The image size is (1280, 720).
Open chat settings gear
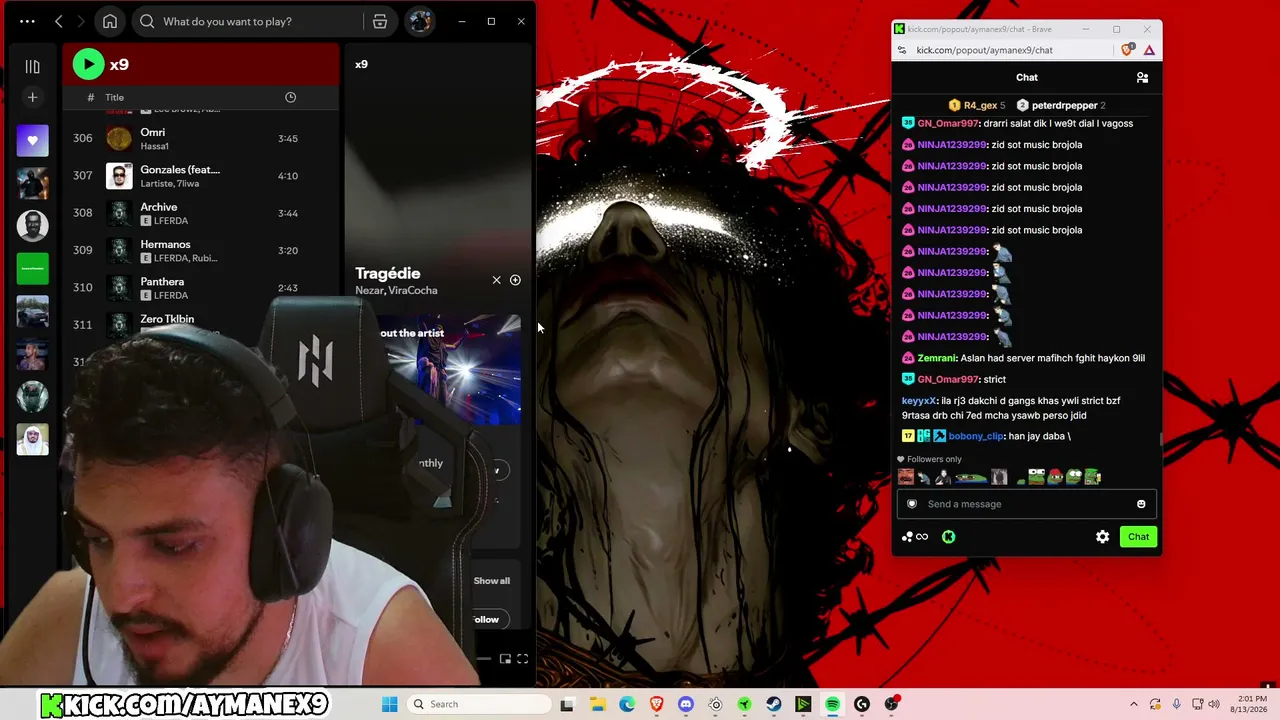(x=1102, y=537)
